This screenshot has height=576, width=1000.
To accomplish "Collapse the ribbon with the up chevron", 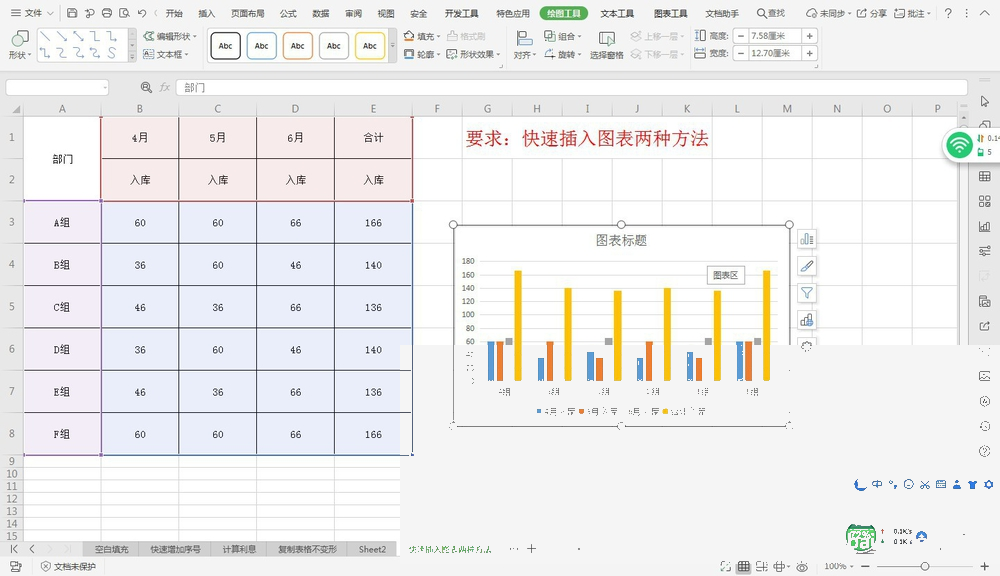I will [985, 13].
